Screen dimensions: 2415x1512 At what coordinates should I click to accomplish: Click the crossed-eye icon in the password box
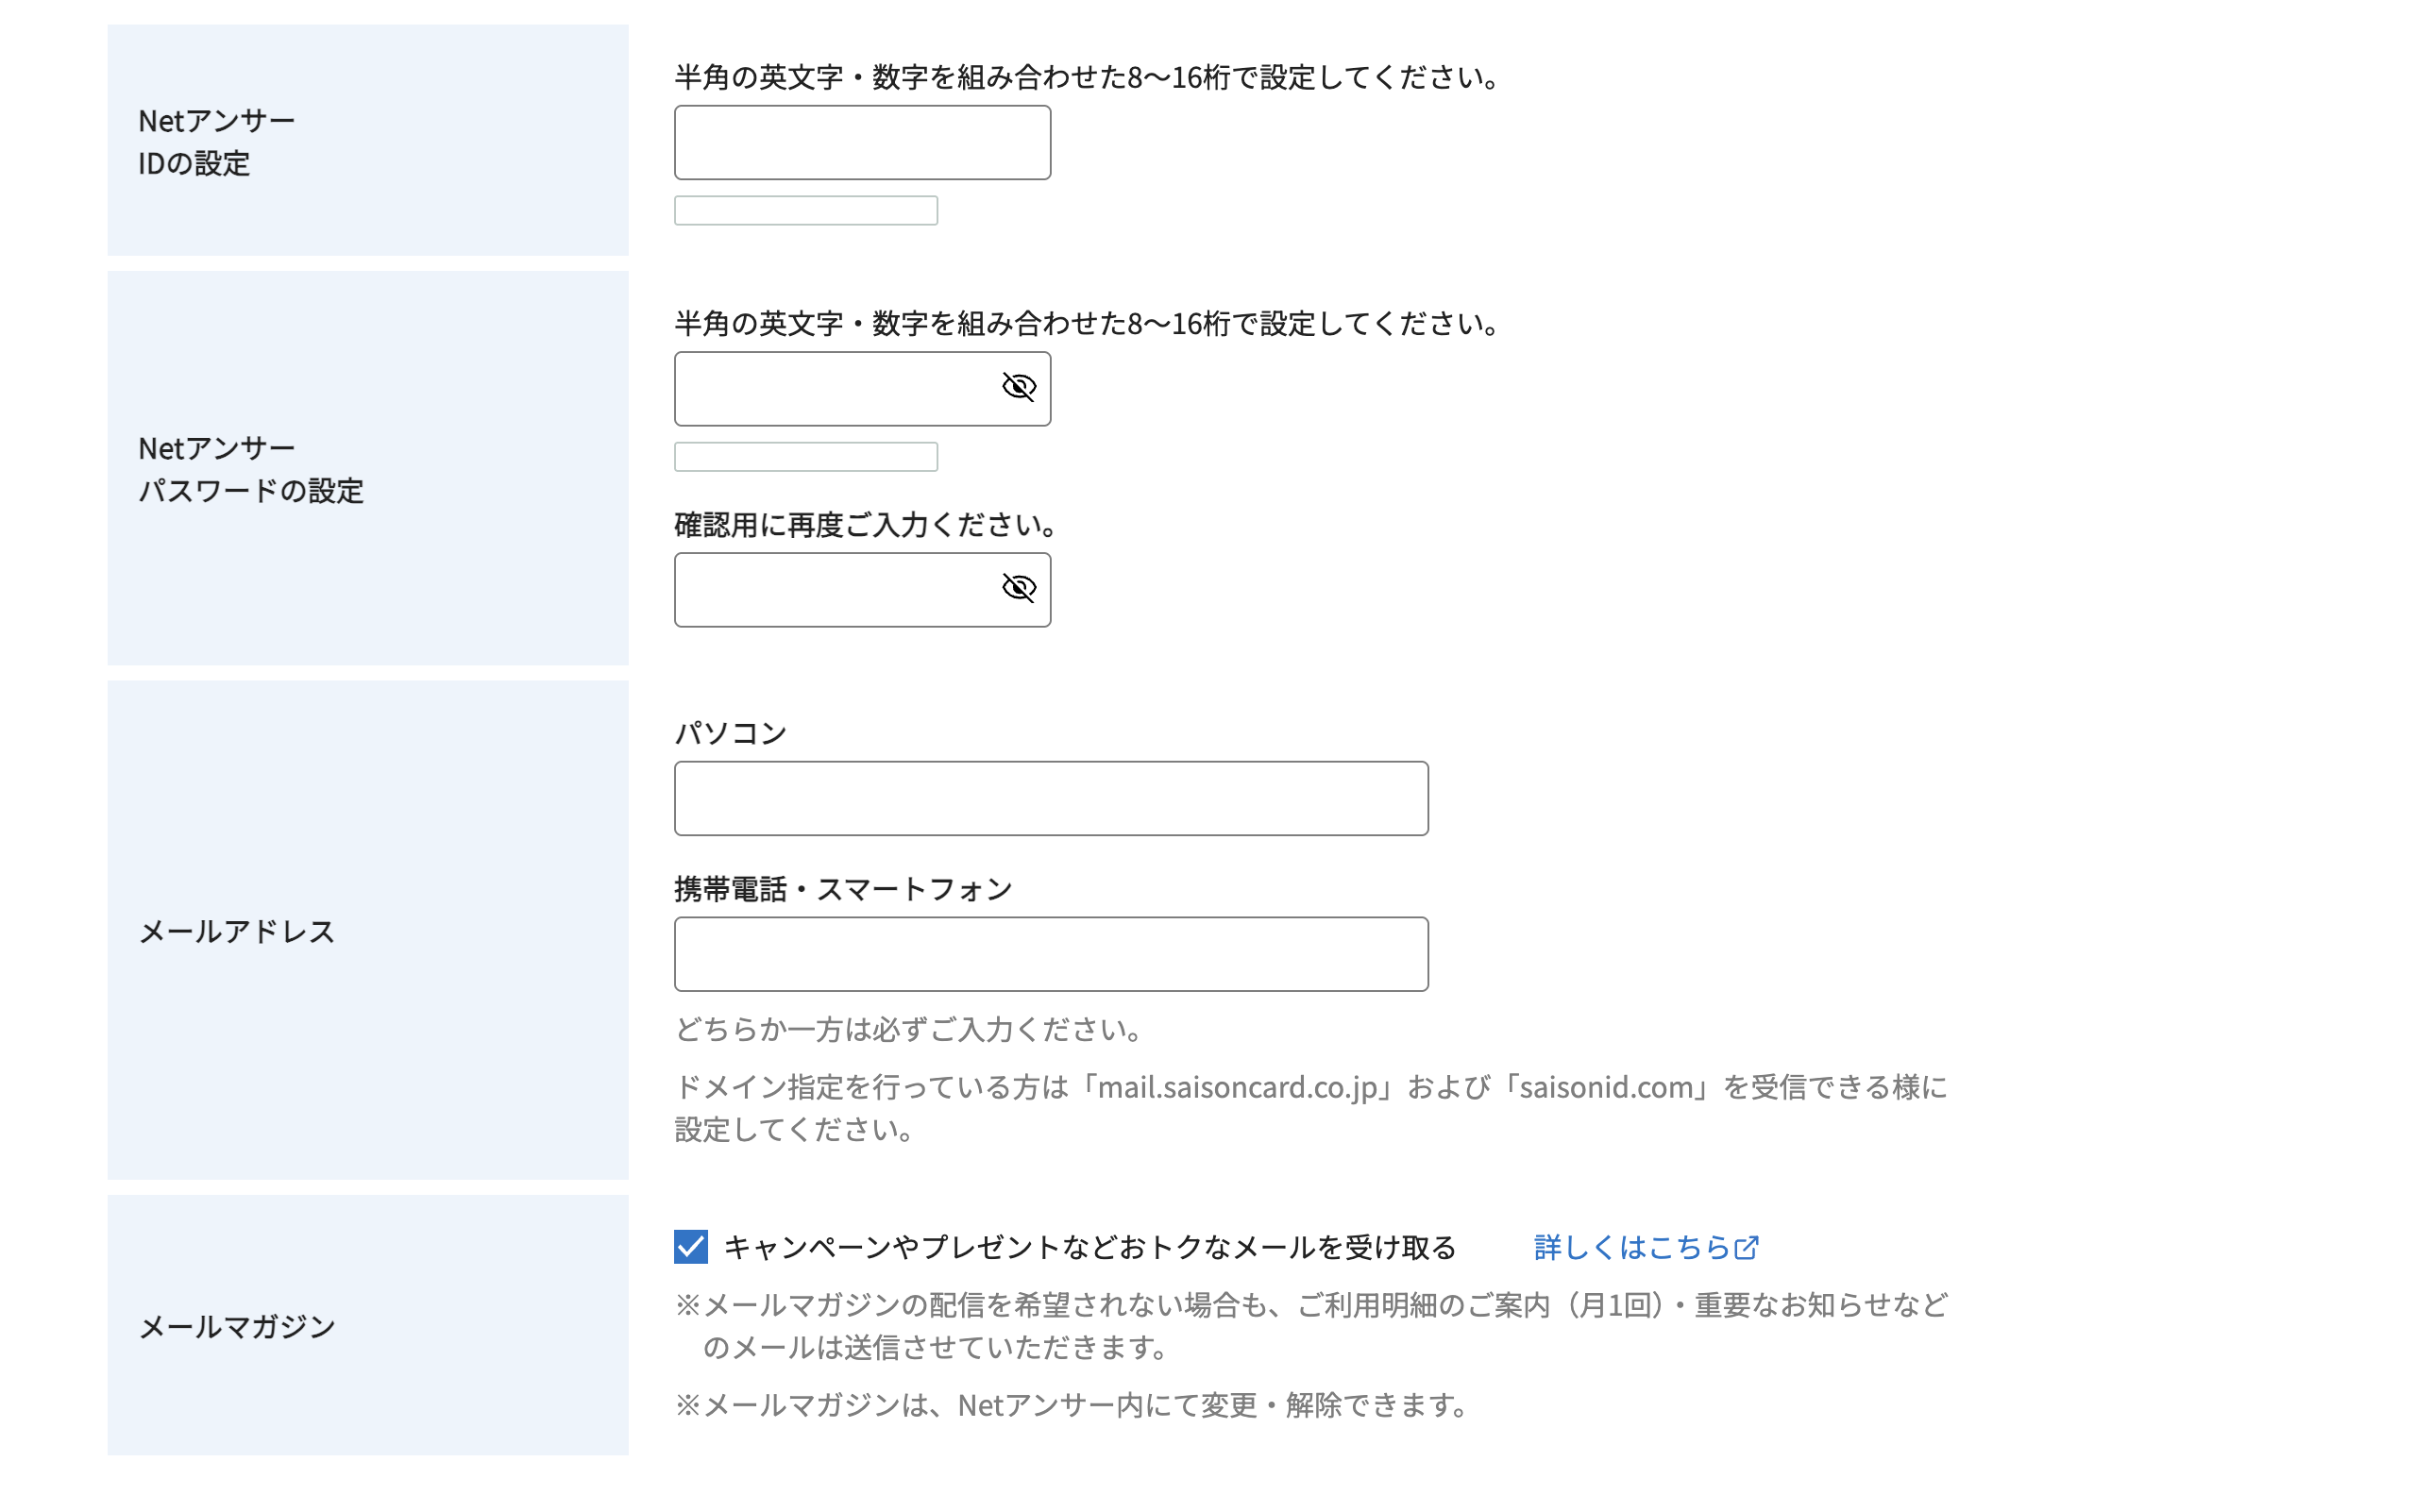point(1019,389)
